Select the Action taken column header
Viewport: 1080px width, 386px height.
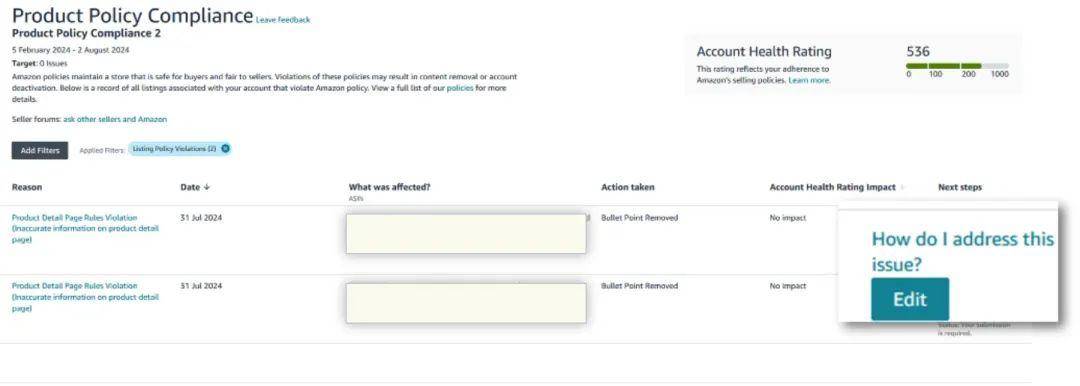(627, 187)
